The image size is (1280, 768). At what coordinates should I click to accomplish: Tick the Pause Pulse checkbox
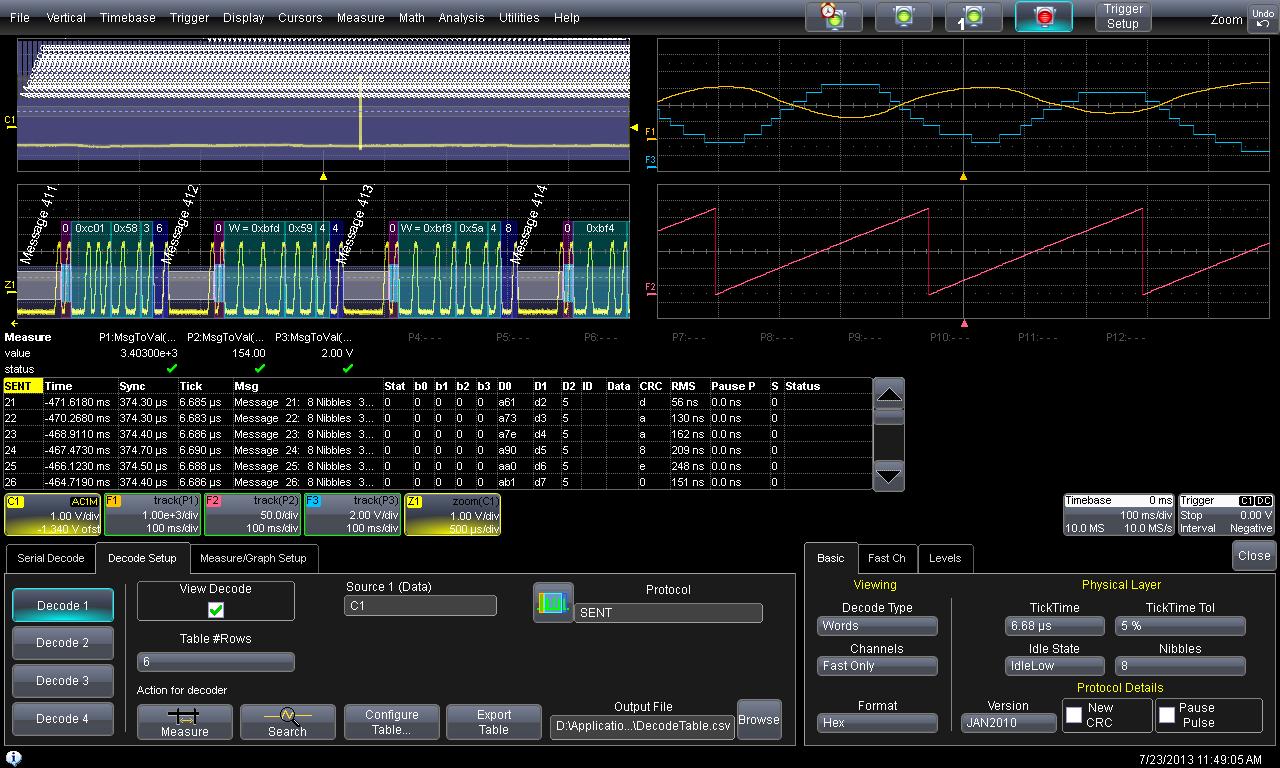[x=1166, y=715]
